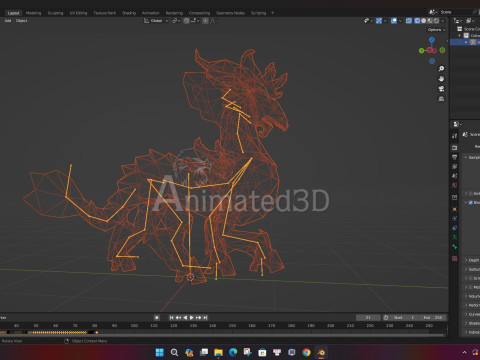Open the Compositing workspace tab
480x360 pixels.
[199, 13]
